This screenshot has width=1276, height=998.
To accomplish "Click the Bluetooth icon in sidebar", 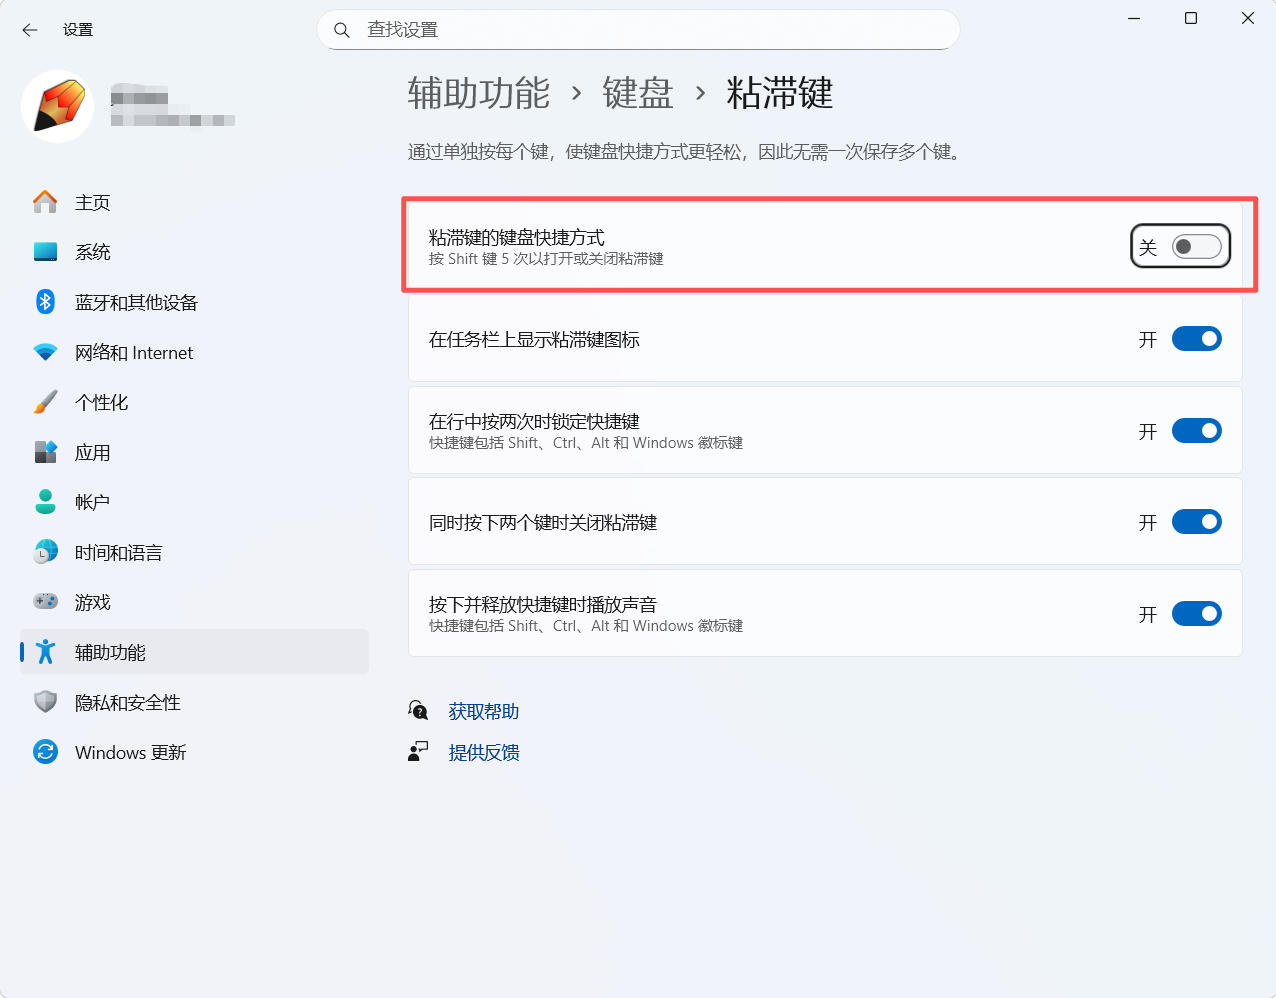I will (45, 302).
